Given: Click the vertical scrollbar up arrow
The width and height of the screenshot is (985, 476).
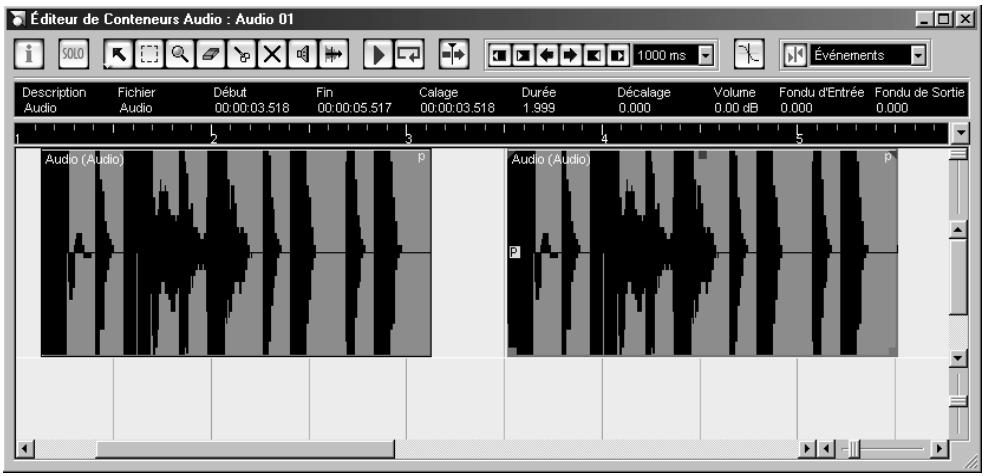Looking at the screenshot, I should click(958, 230).
